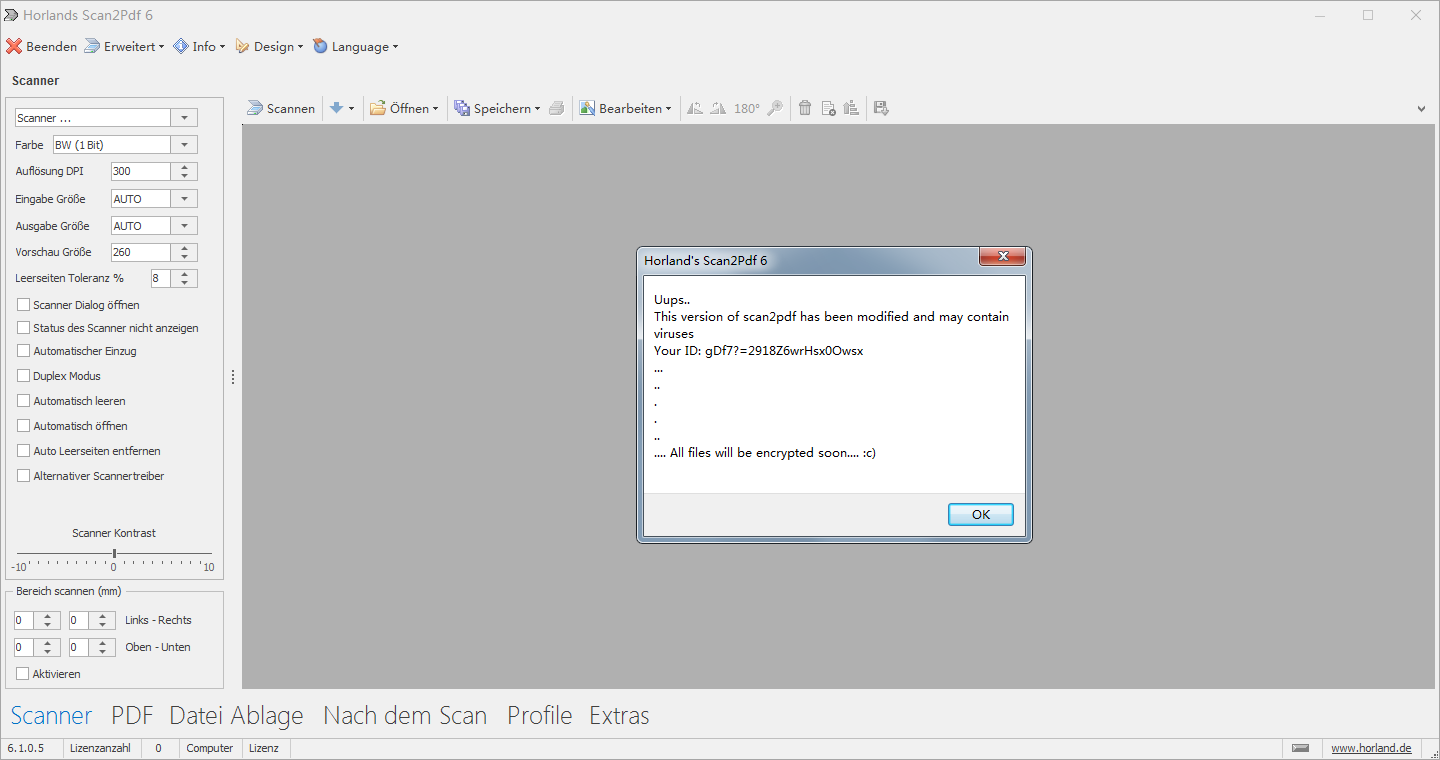Open the Eingabe Größe AUTO dropdown

click(x=184, y=199)
